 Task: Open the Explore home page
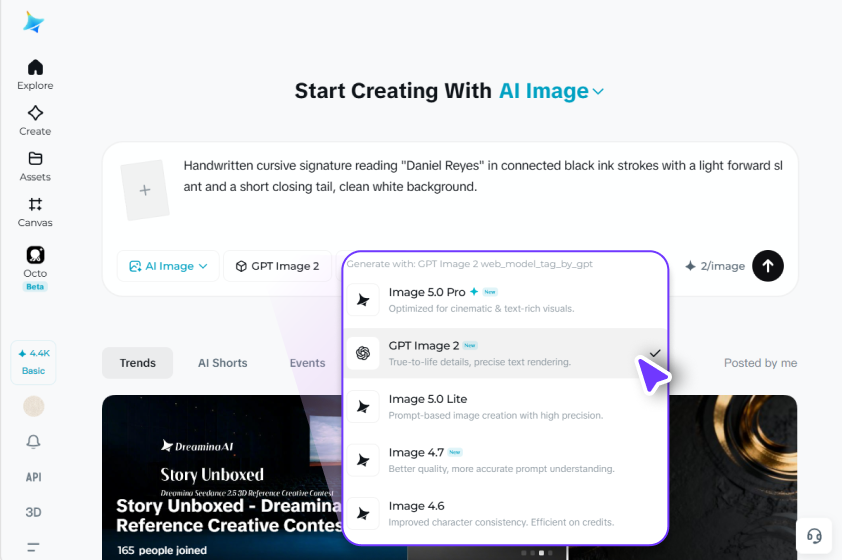click(x=35, y=75)
